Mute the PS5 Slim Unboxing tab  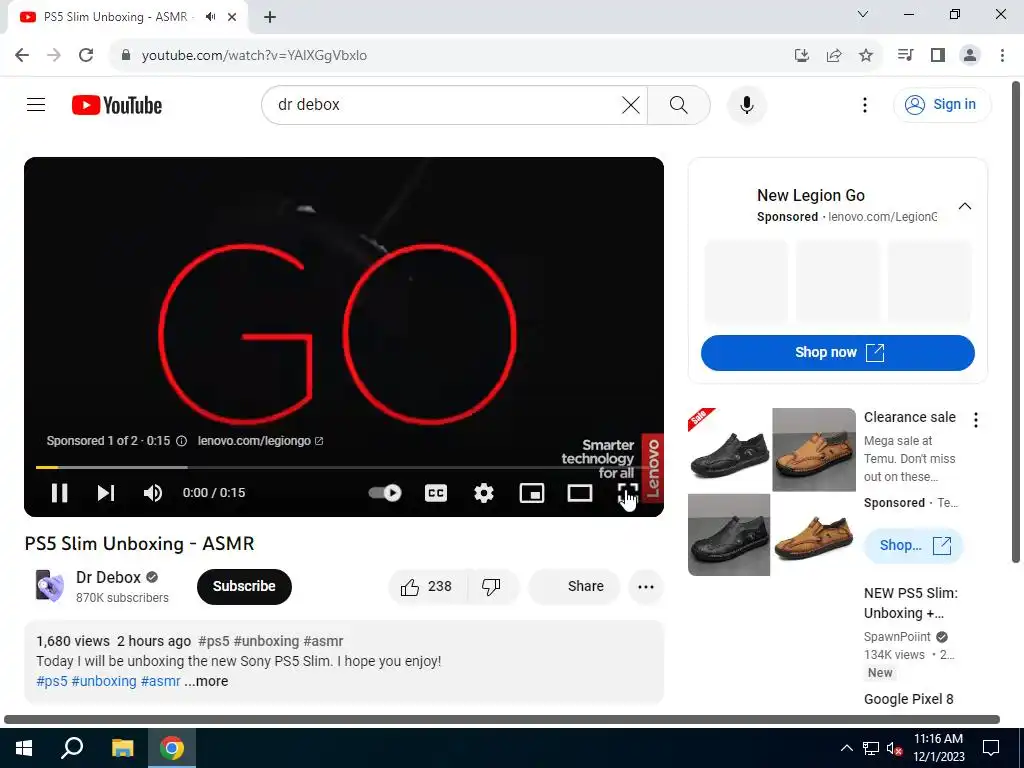click(210, 17)
